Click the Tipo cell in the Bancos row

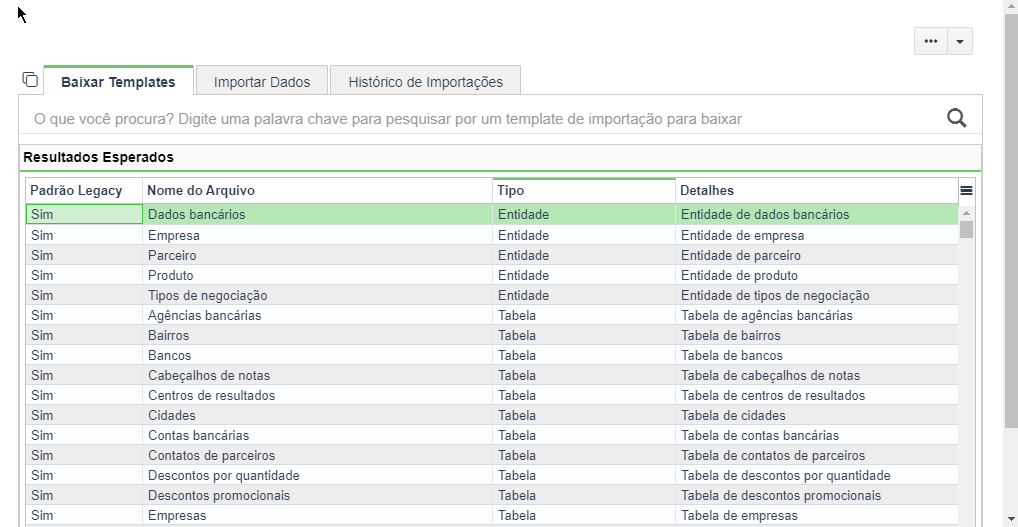[584, 356]
